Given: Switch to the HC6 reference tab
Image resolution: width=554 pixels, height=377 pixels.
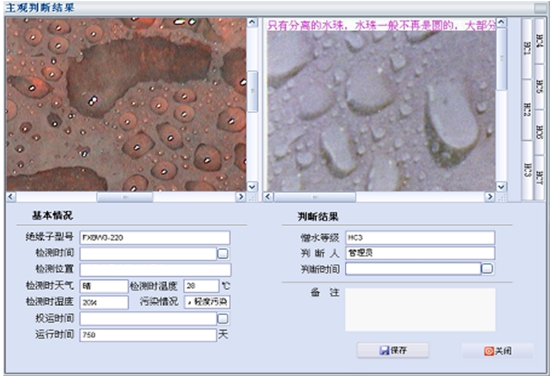Looking at the screenshot, I should (539, 132).
